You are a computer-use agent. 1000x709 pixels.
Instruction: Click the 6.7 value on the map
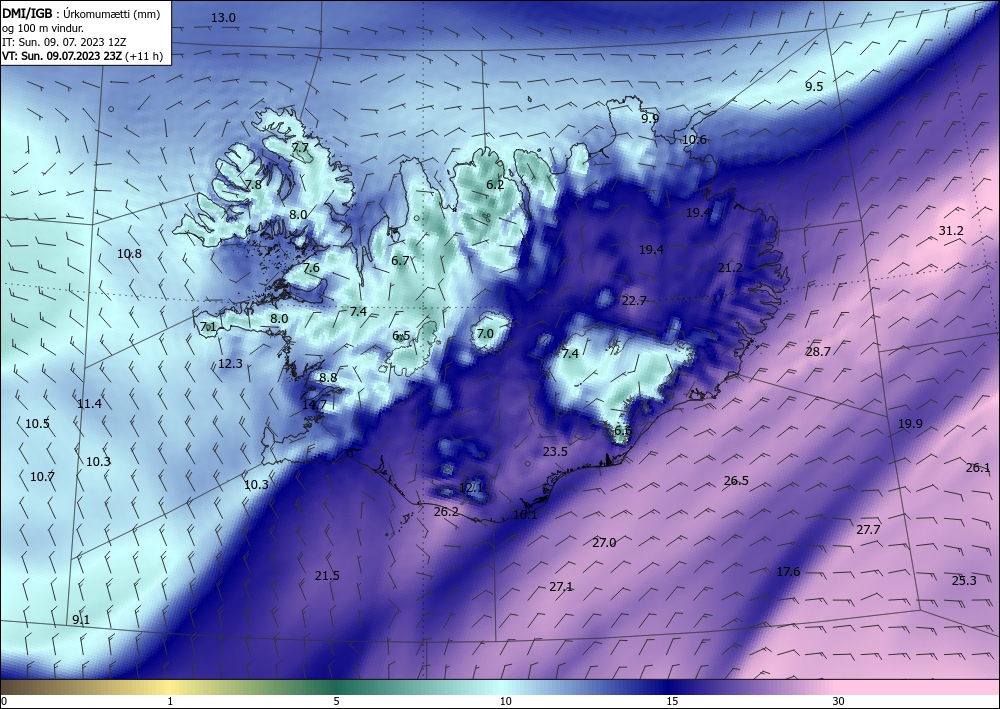400,261
